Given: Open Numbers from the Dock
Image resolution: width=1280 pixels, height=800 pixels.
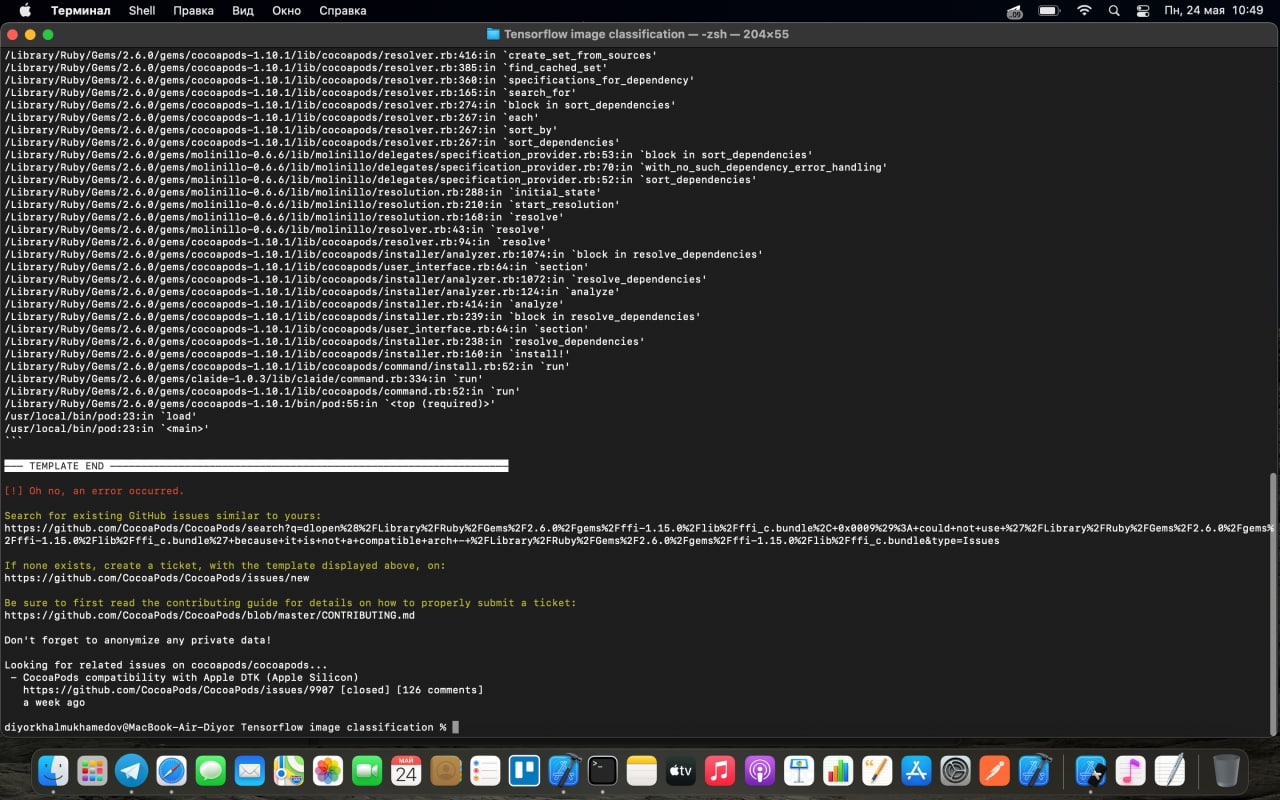Looking at the screenshot, I should coord(838,770).
